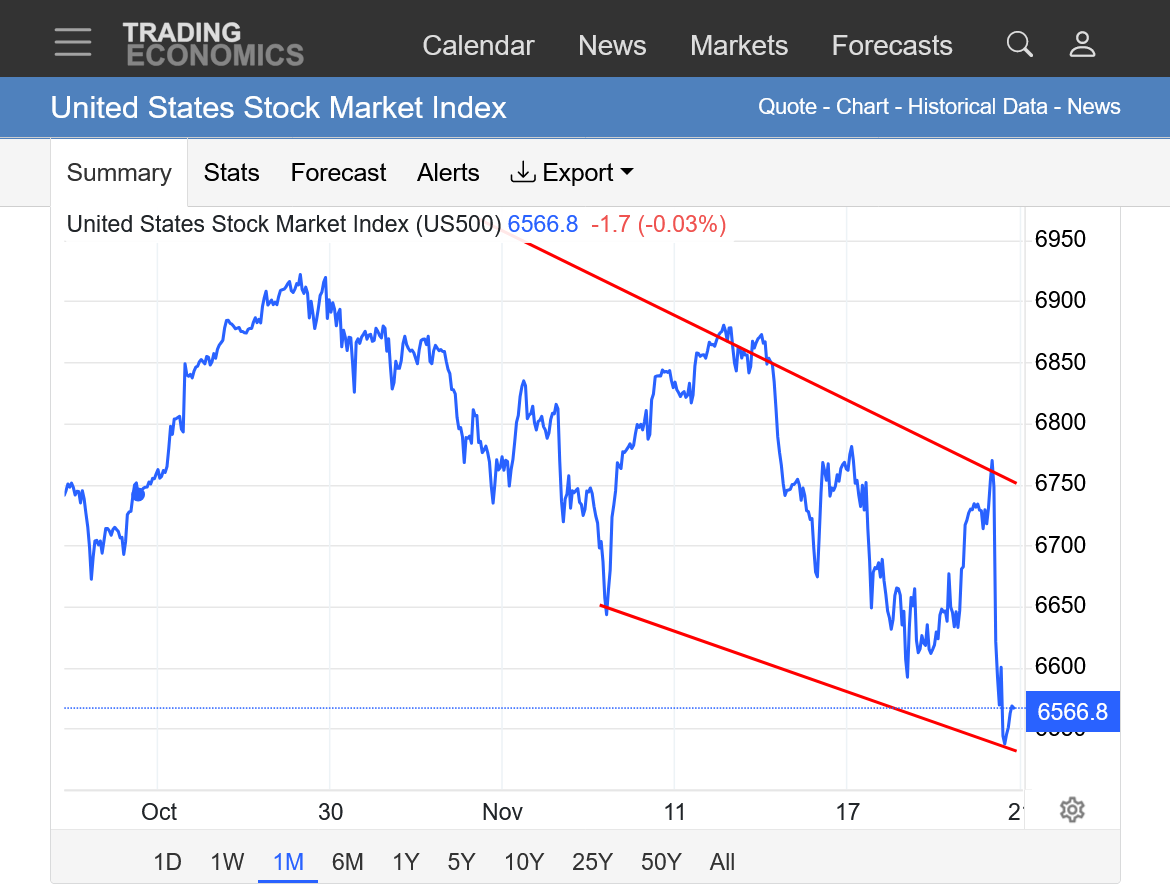
Task: Click the Trading Economics logo
Action: tap(213, 45)
